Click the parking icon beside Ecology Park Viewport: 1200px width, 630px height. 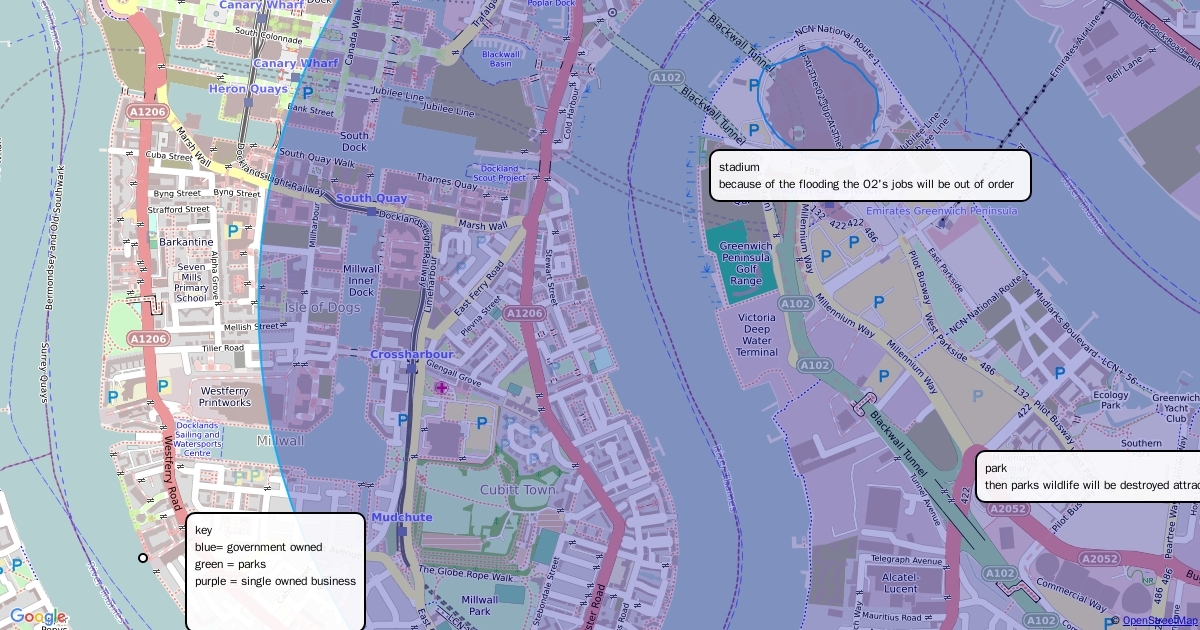[x=1060, y=372]
